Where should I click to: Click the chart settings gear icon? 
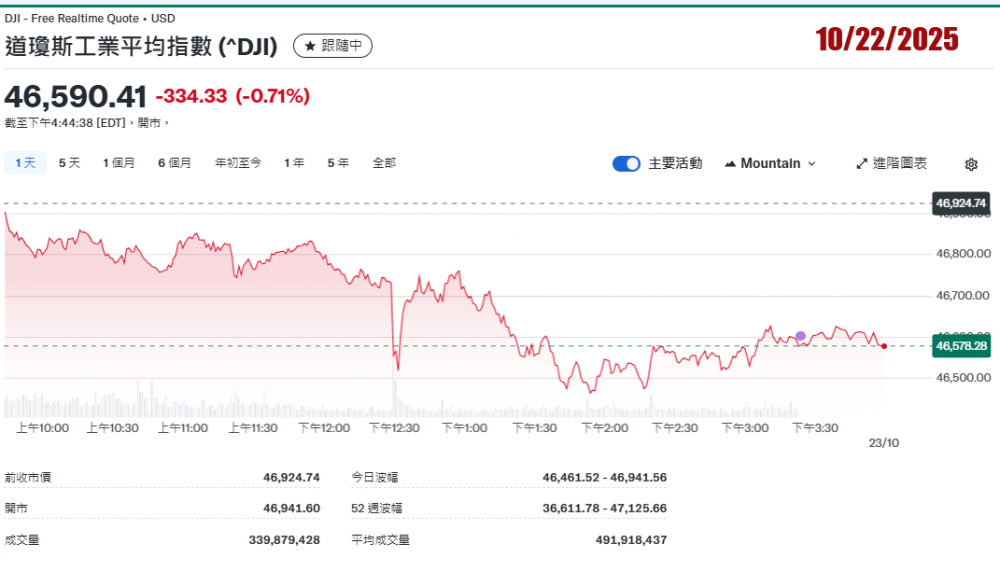point(970,164)
